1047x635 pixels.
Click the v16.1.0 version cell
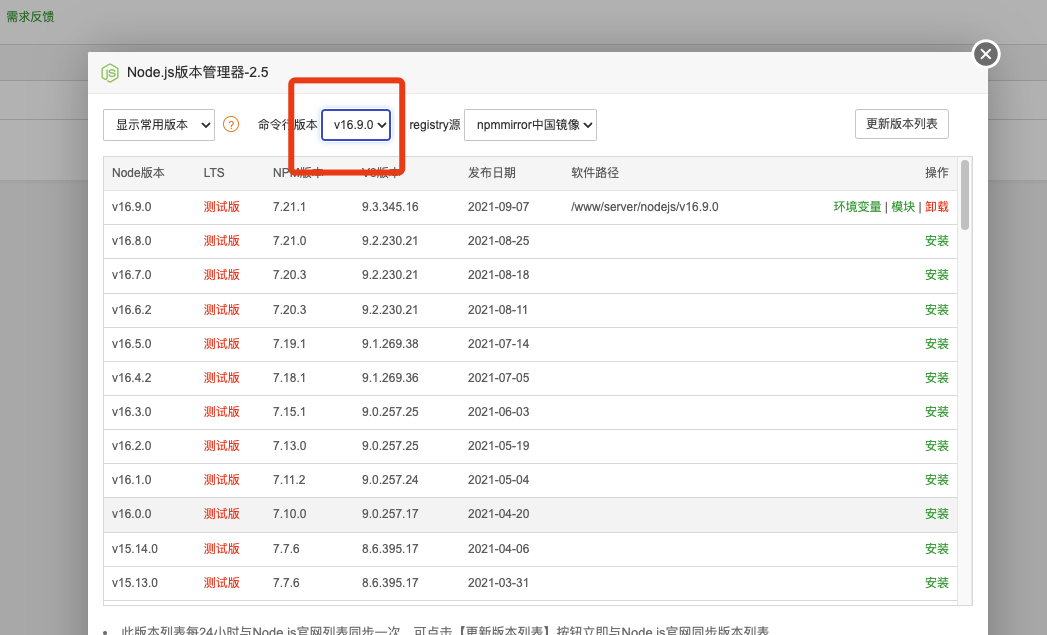pos(132,480)
